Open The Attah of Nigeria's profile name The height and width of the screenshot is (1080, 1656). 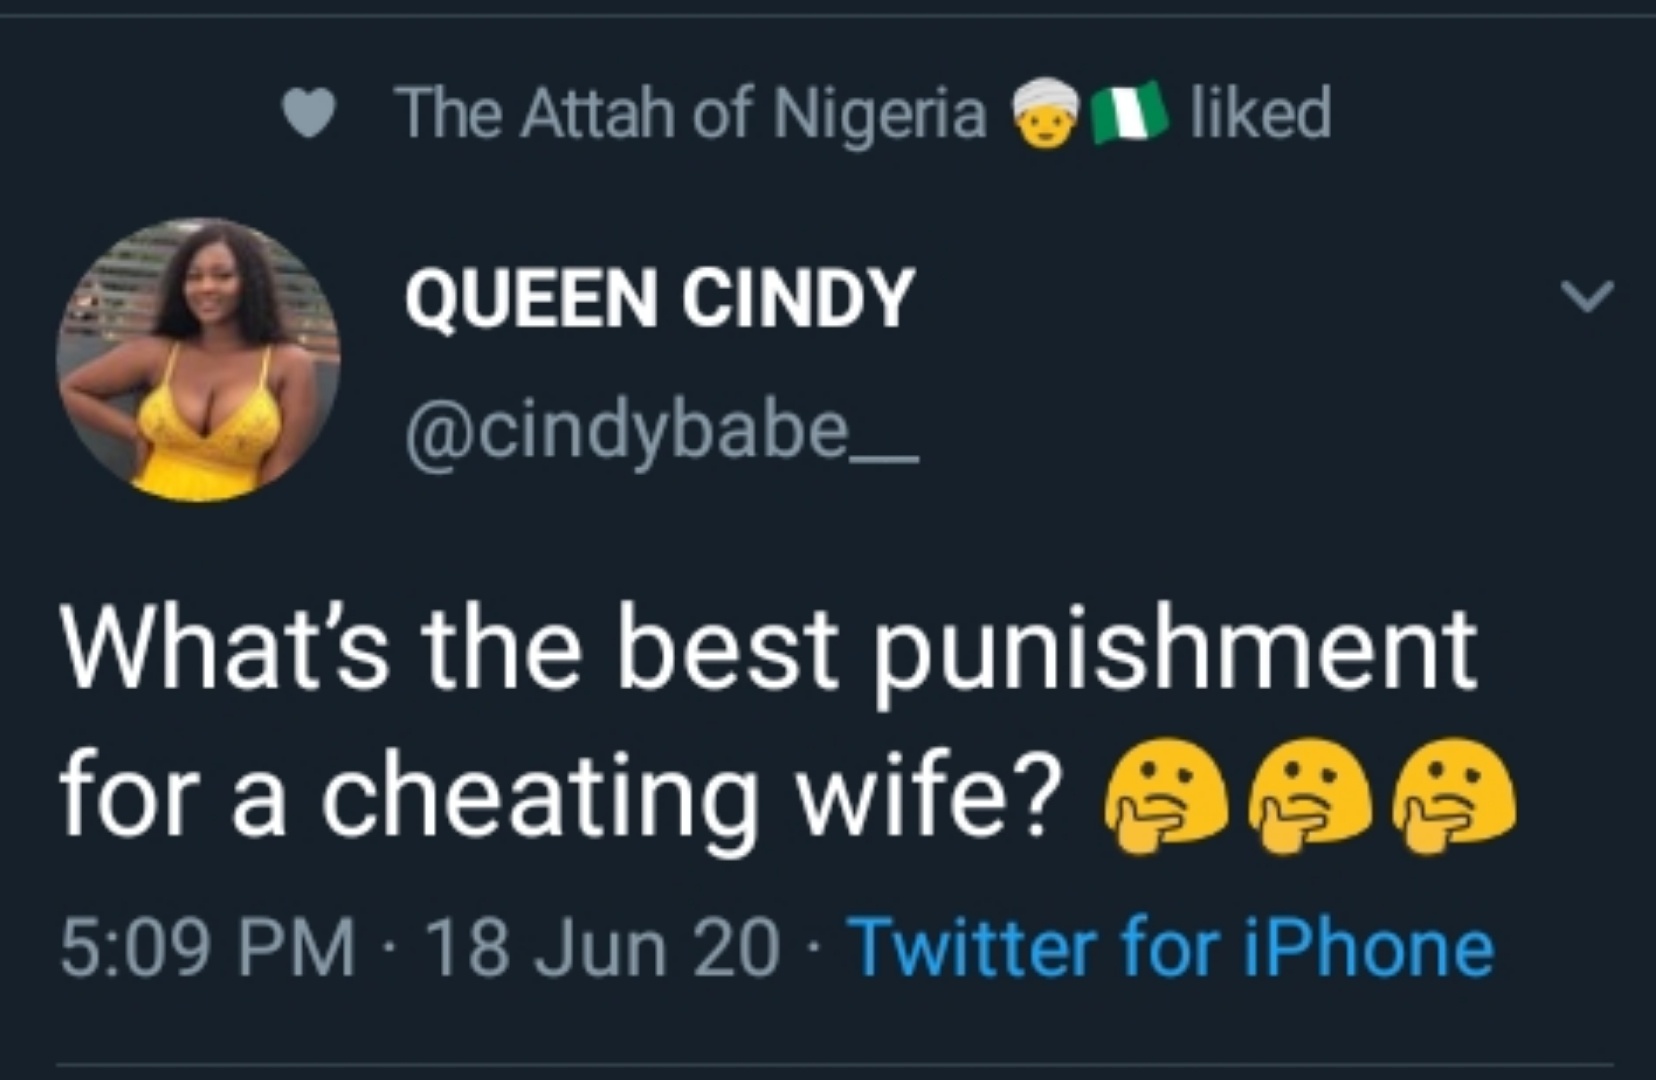692,113
